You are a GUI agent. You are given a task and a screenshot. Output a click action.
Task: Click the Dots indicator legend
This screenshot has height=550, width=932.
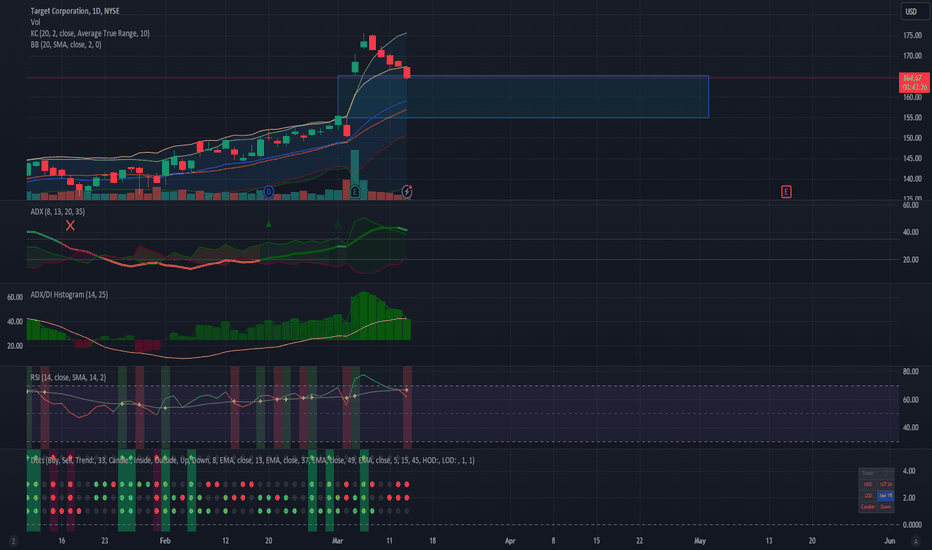click(253, 460)
